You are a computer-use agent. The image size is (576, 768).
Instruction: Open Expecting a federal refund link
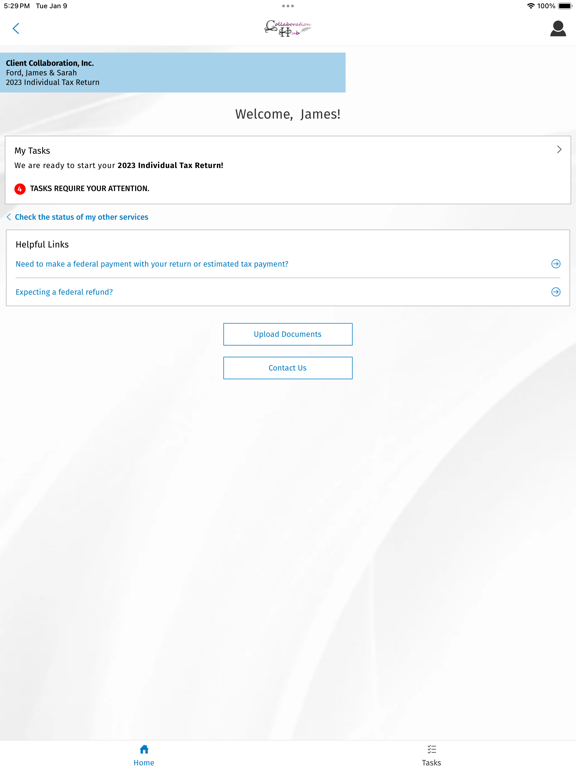[x=64, y=292]
